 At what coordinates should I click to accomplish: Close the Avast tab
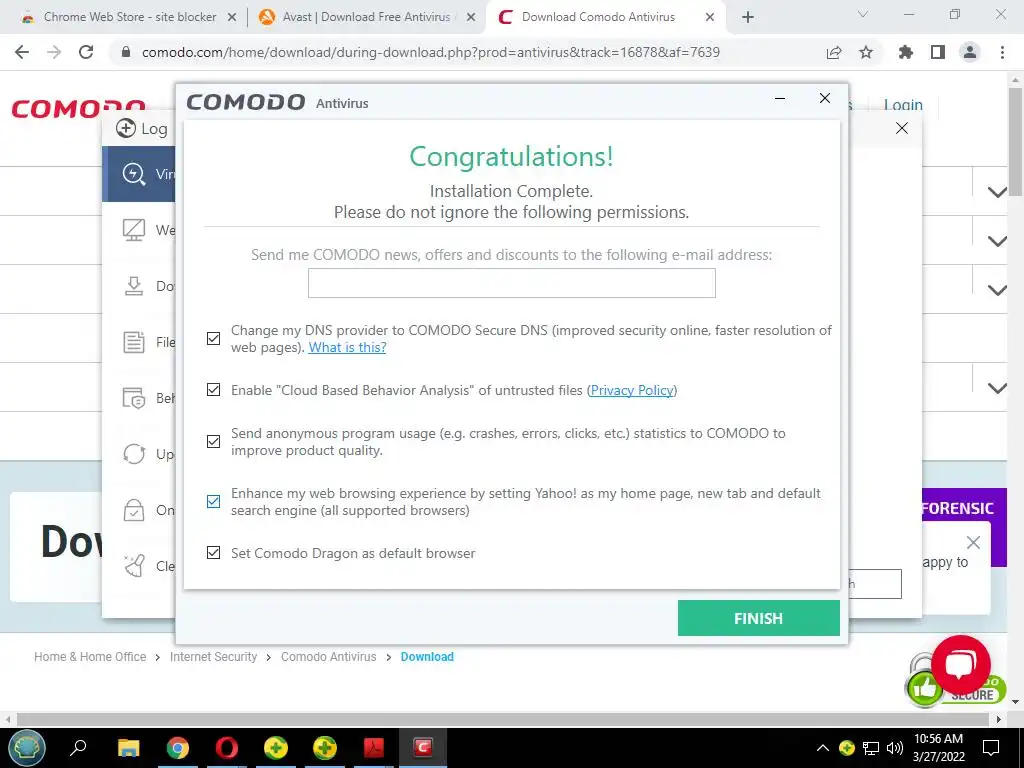click(x=471, y=18)
